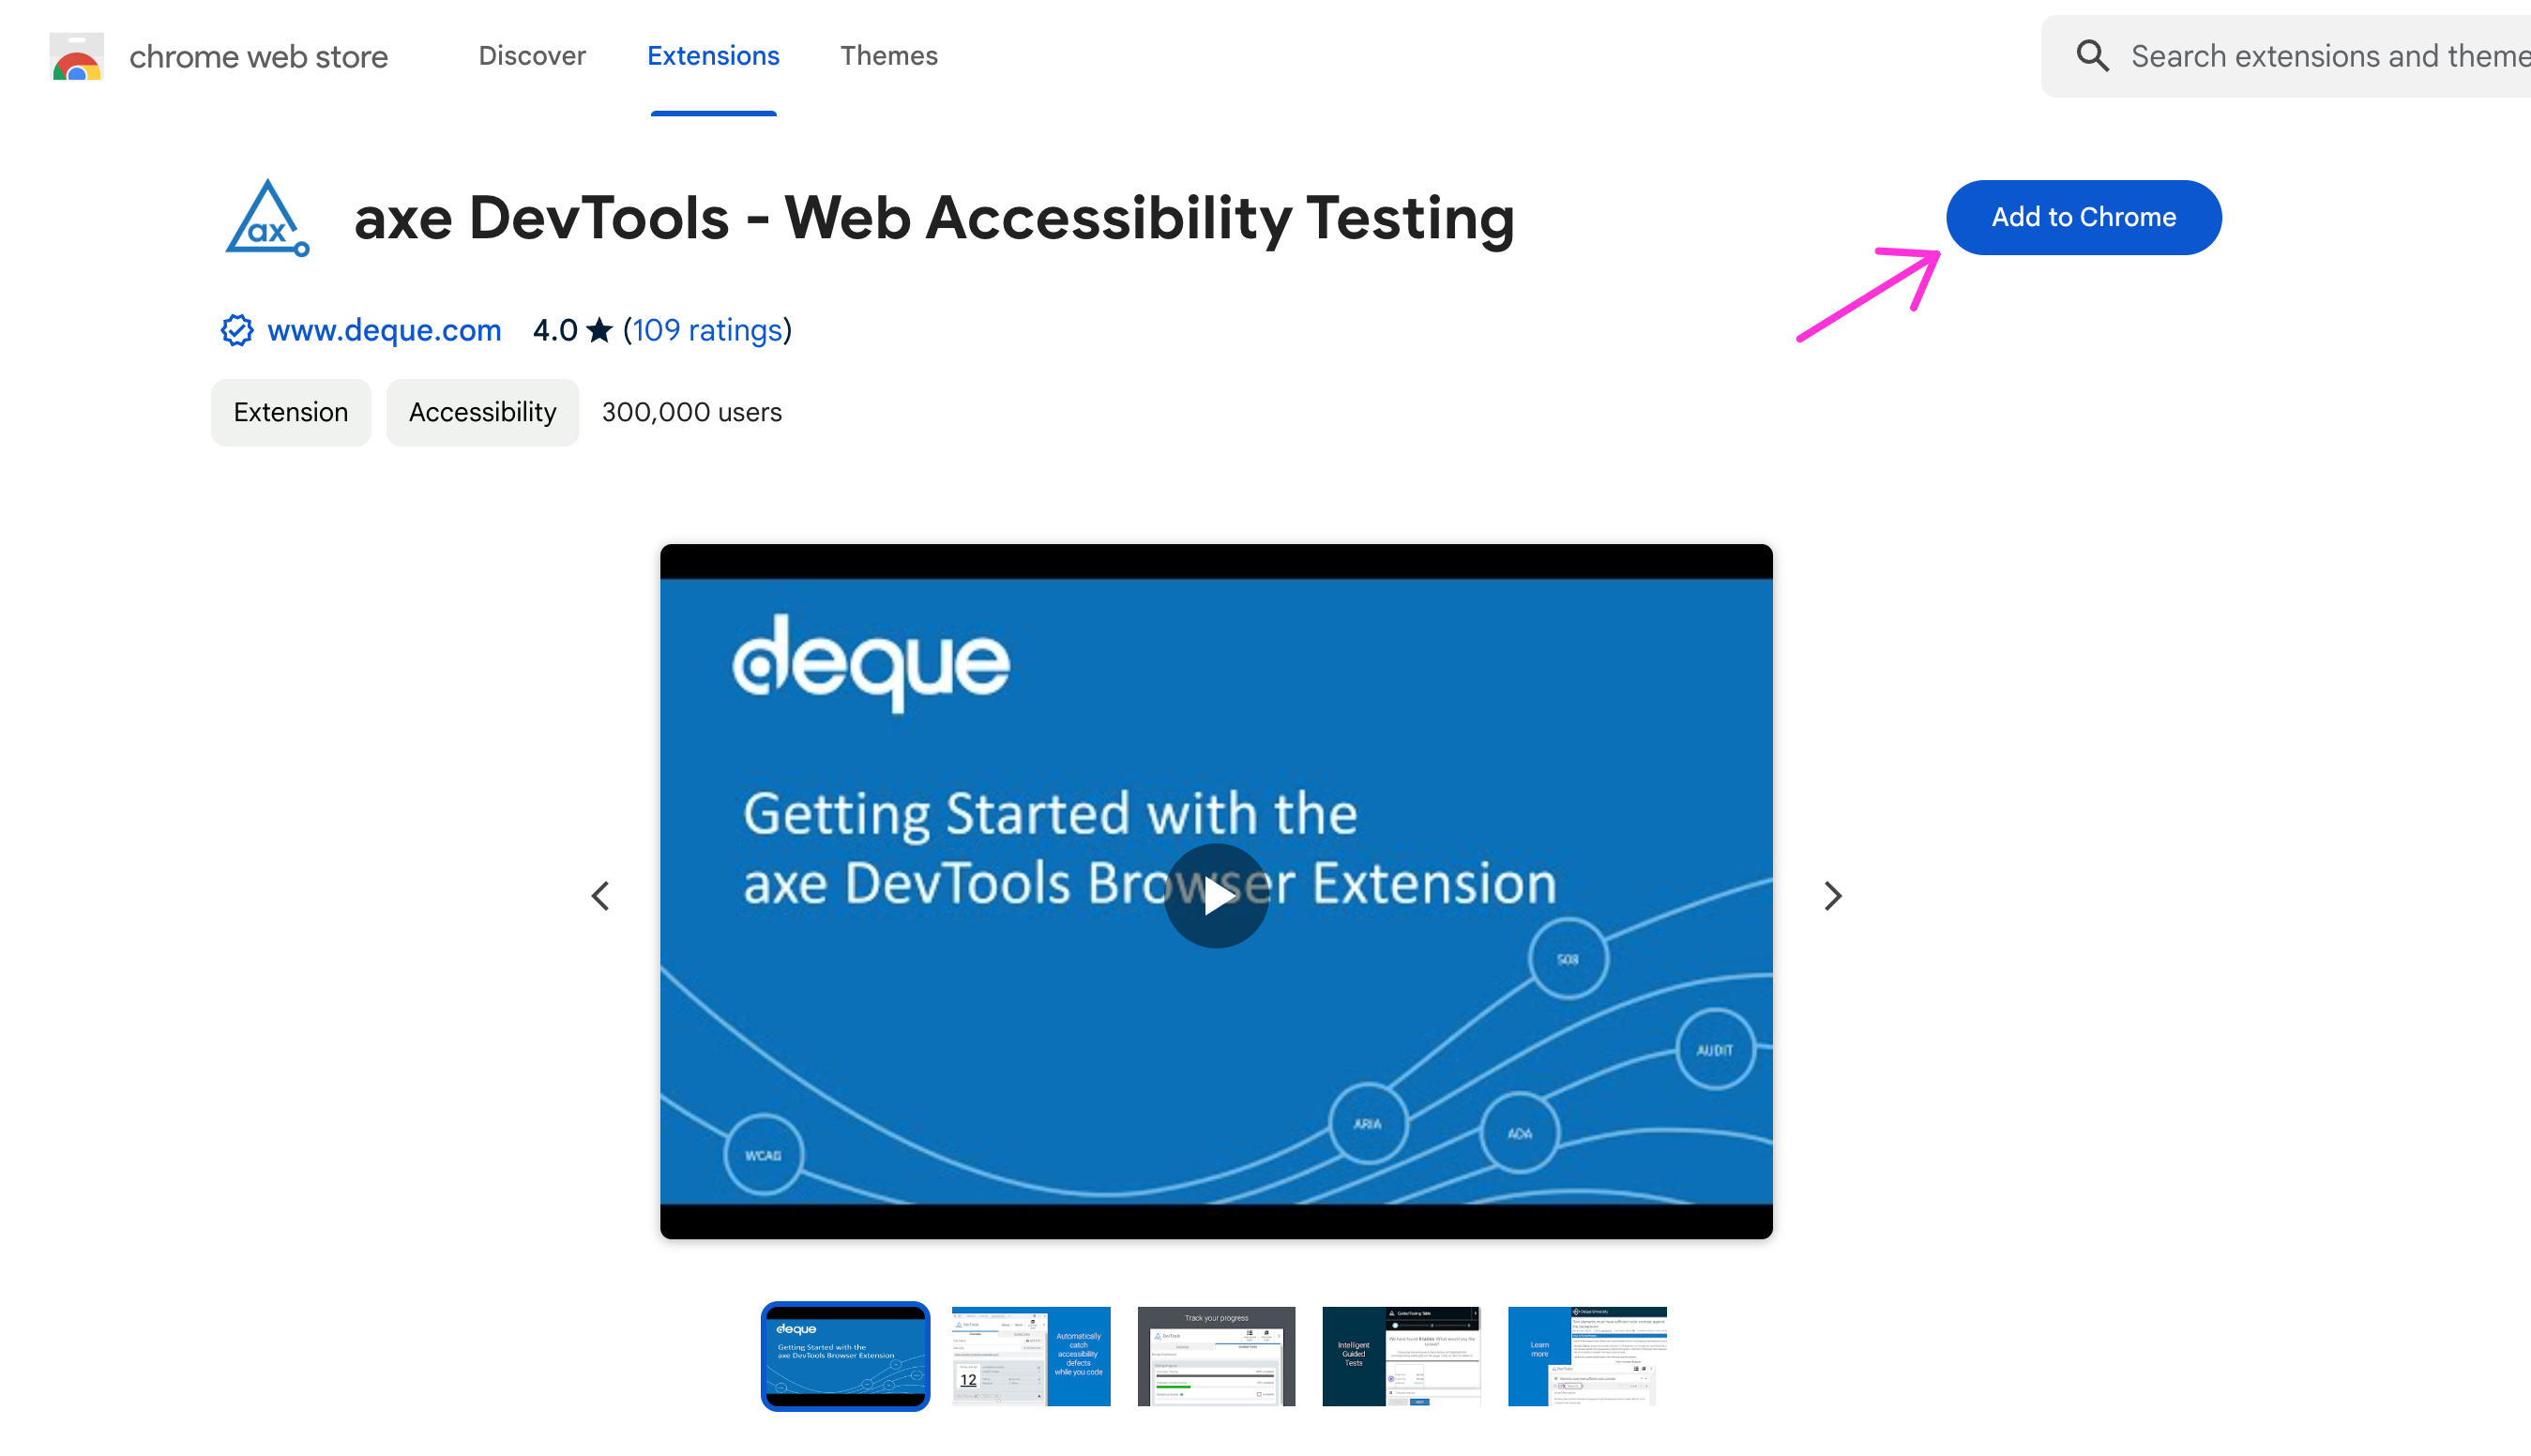The height and width of the screenshot is (1456, 2531).
Task: Select the 'Learn more' thumbnail
Action: 1587,1356
